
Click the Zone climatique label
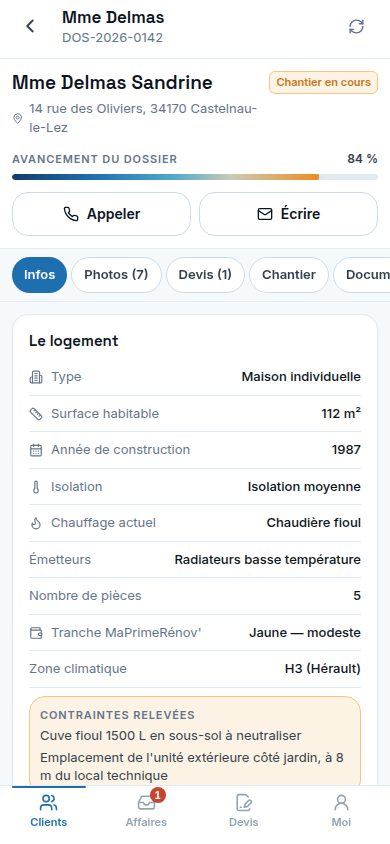coord(78,669)
